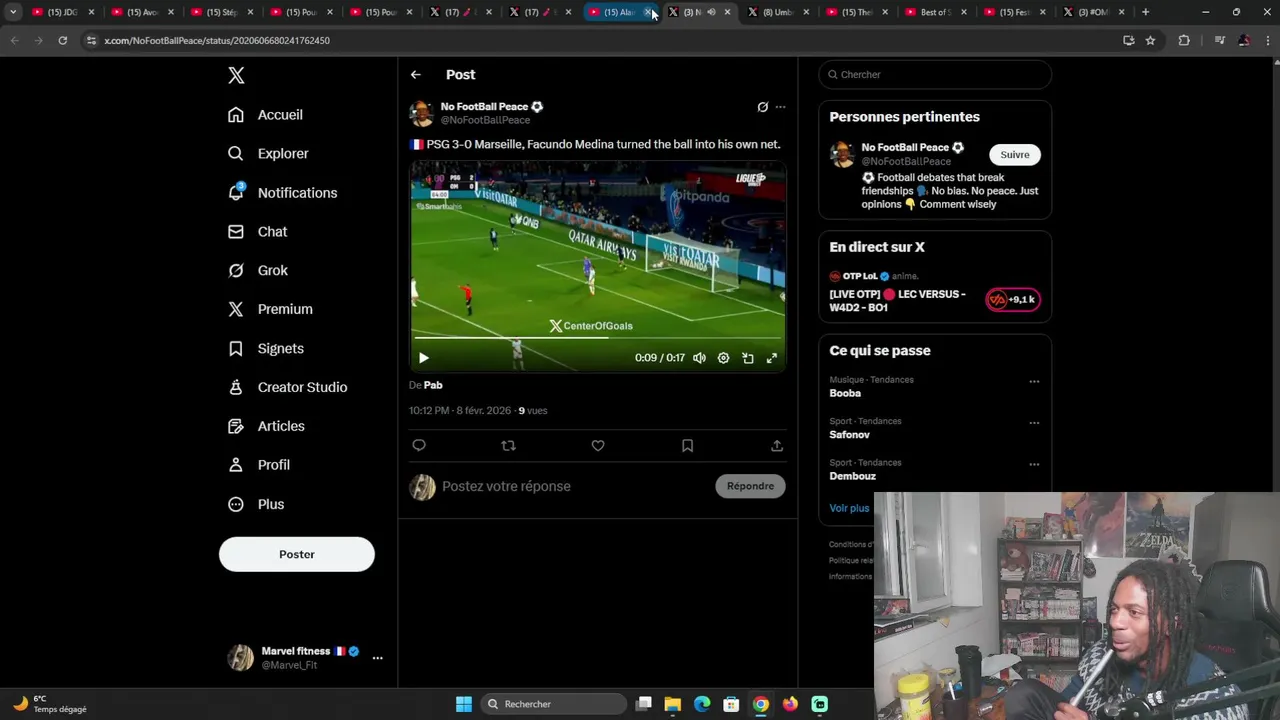Click the Répondre button
The image size is (1280, 720).
(750, 486)
